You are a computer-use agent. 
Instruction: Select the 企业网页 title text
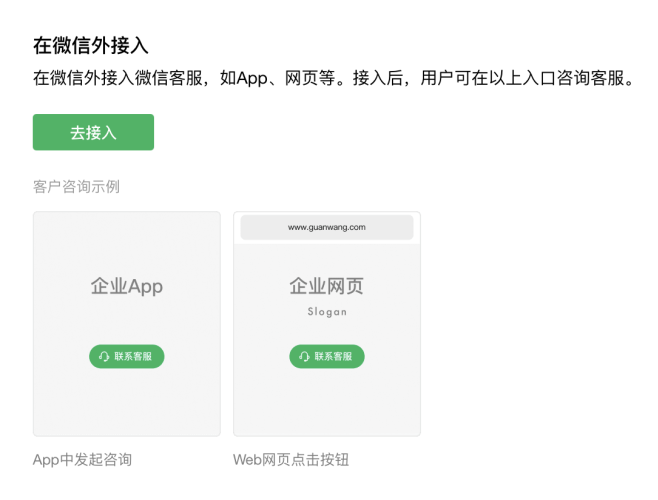pos(326,286)
